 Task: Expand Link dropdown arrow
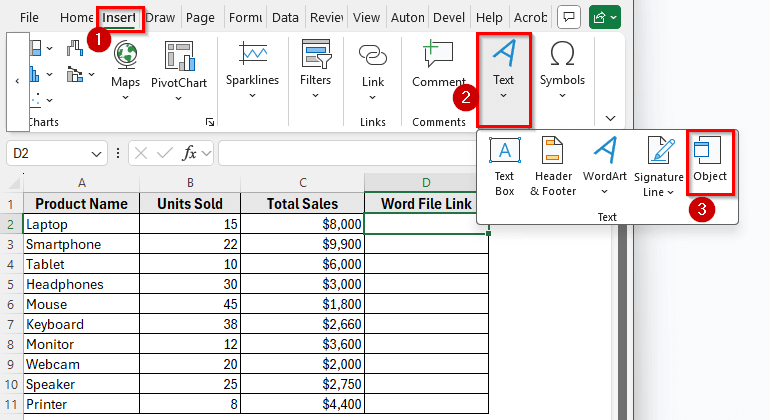point(373,98)
